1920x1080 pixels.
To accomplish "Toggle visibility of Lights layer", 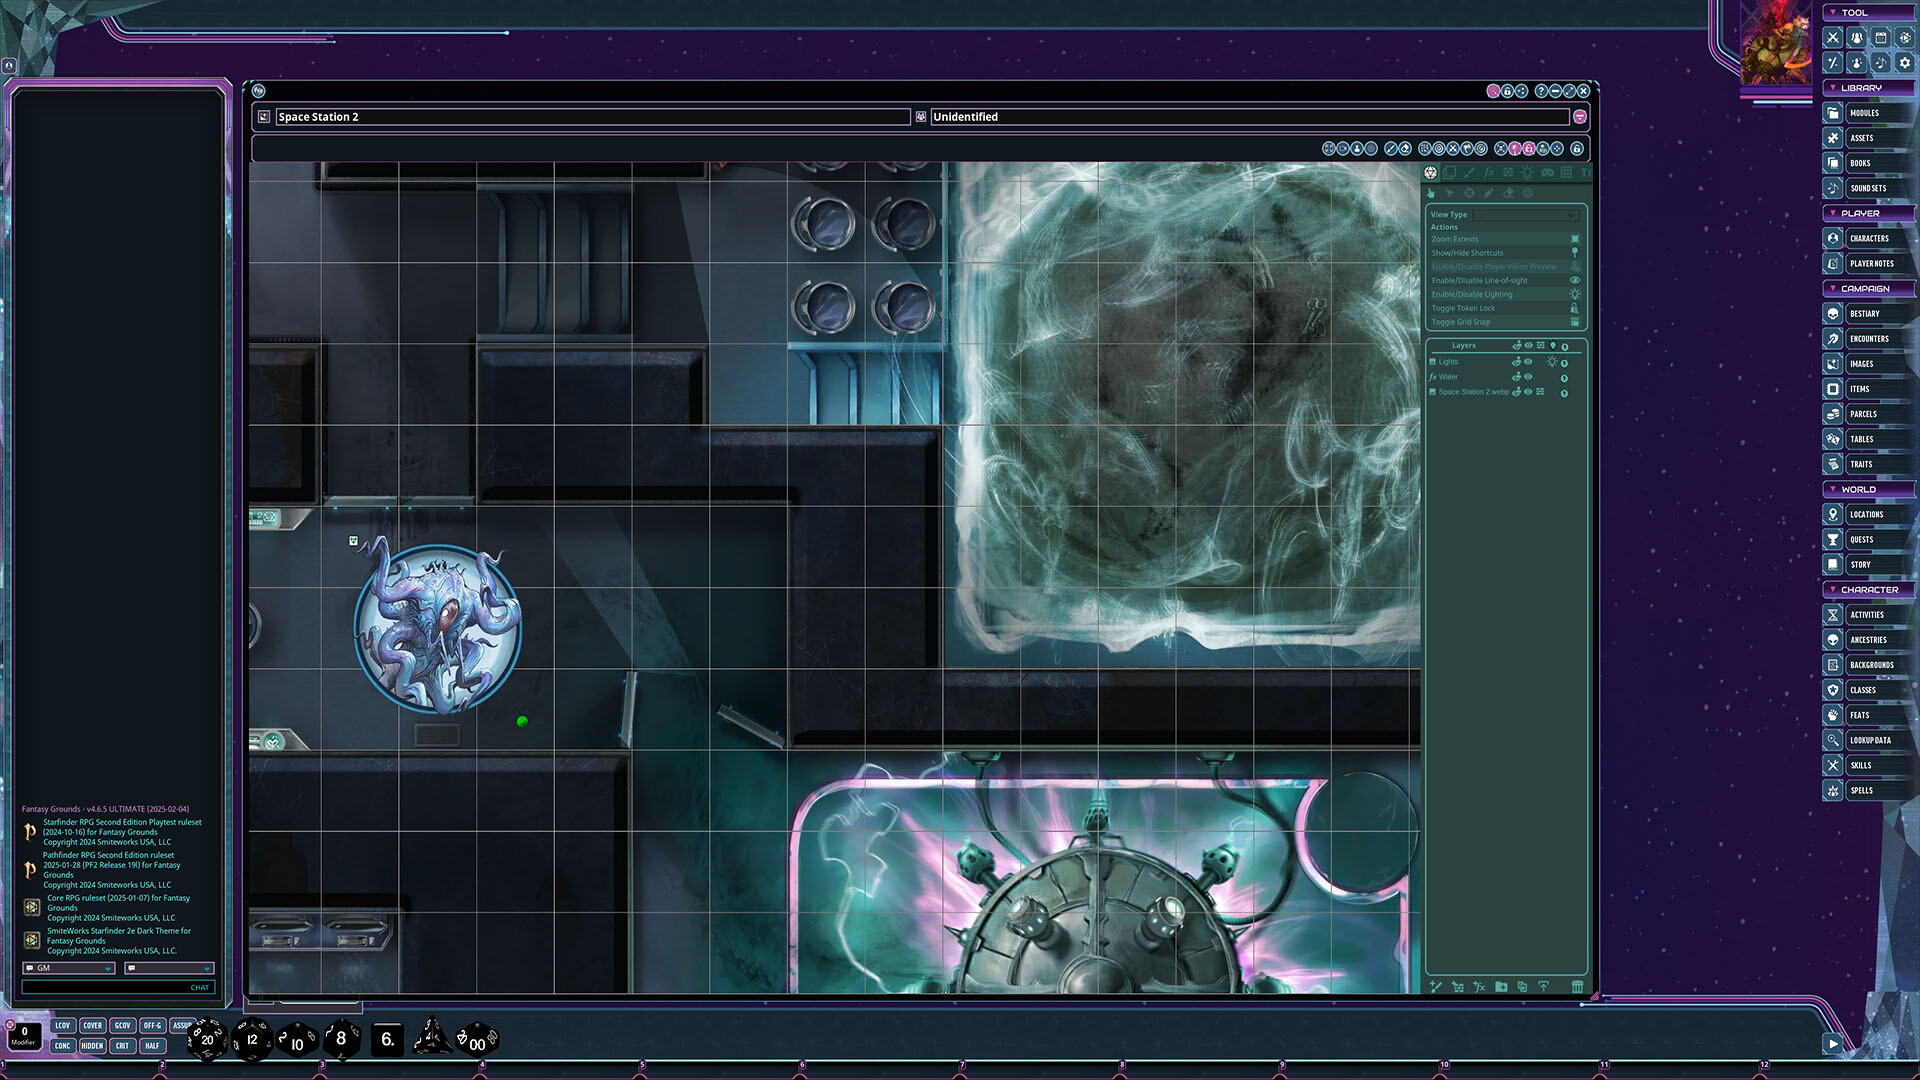I will pyautogui.click(x=1528, y=362).
